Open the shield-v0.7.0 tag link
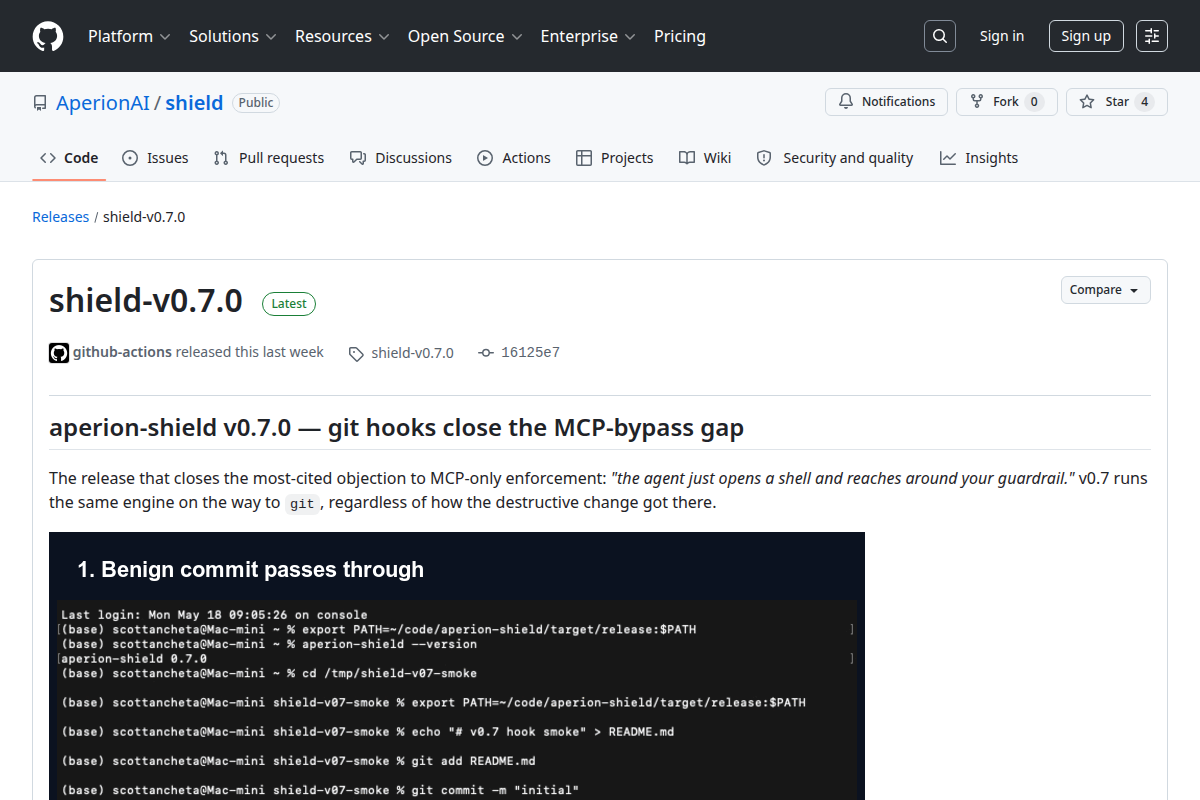1200x800 pixels. (401, 353)
